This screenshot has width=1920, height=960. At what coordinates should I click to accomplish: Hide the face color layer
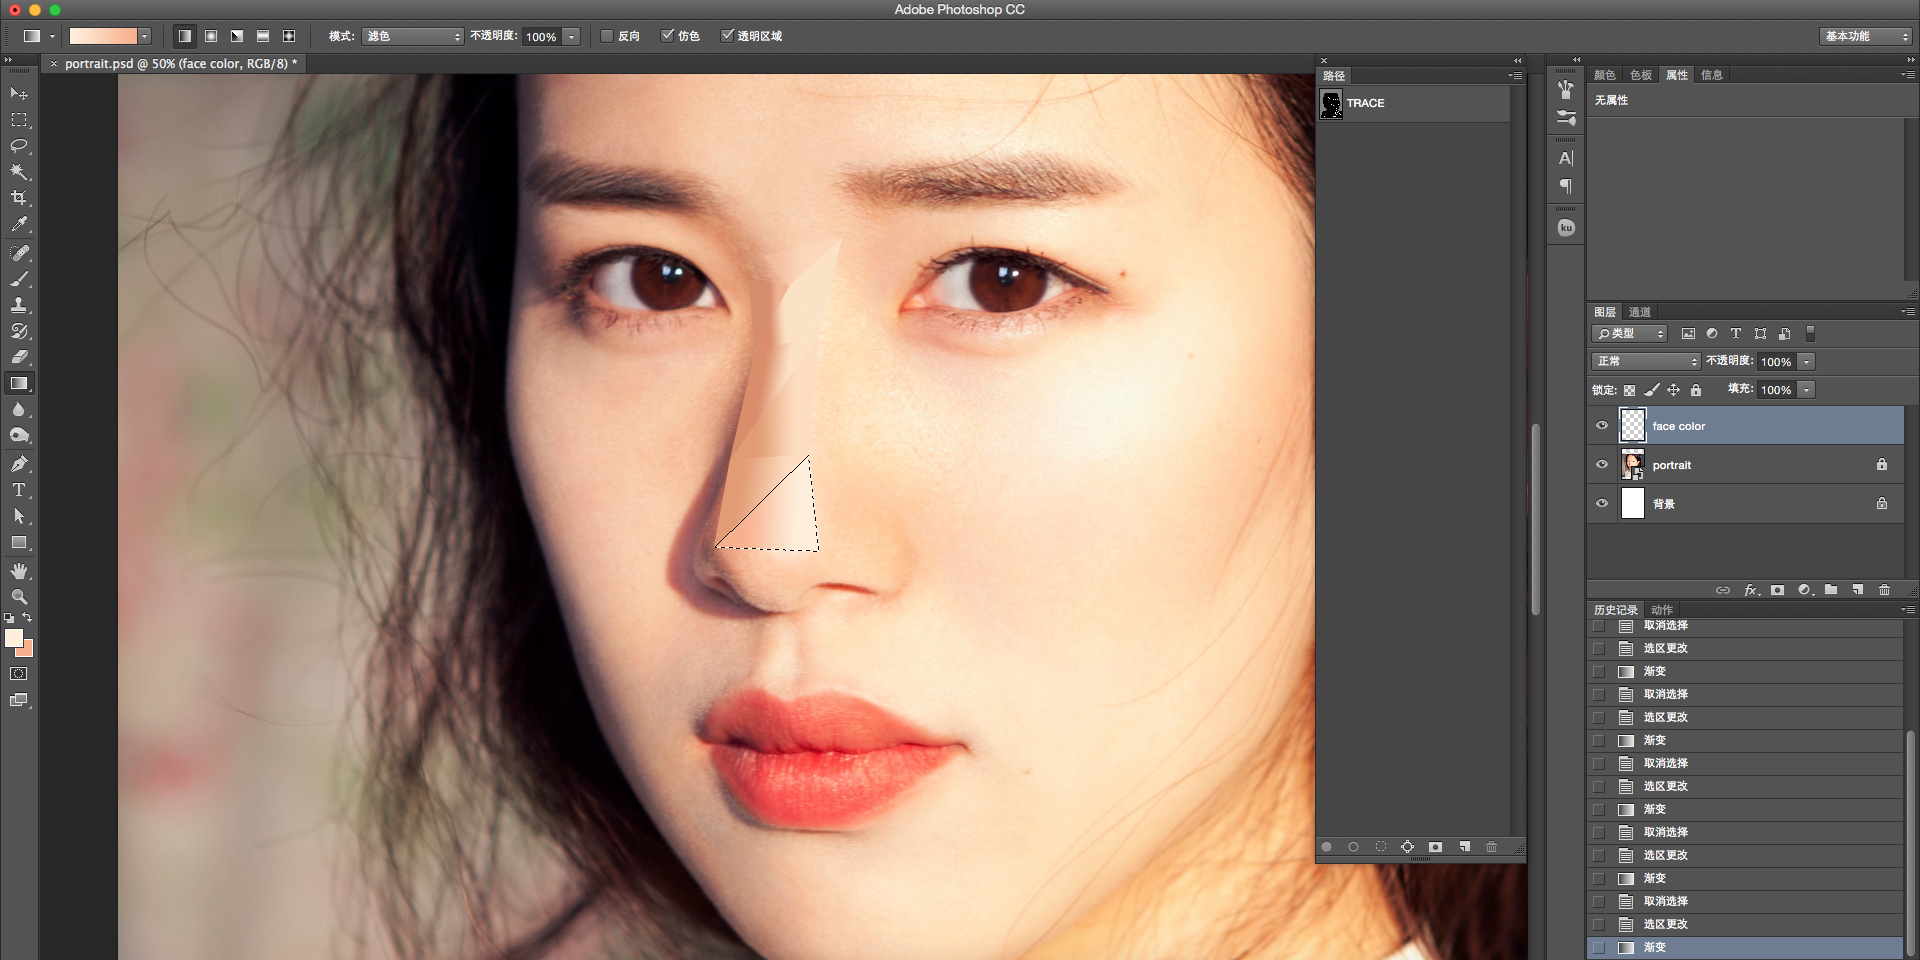coord(1602,426)
